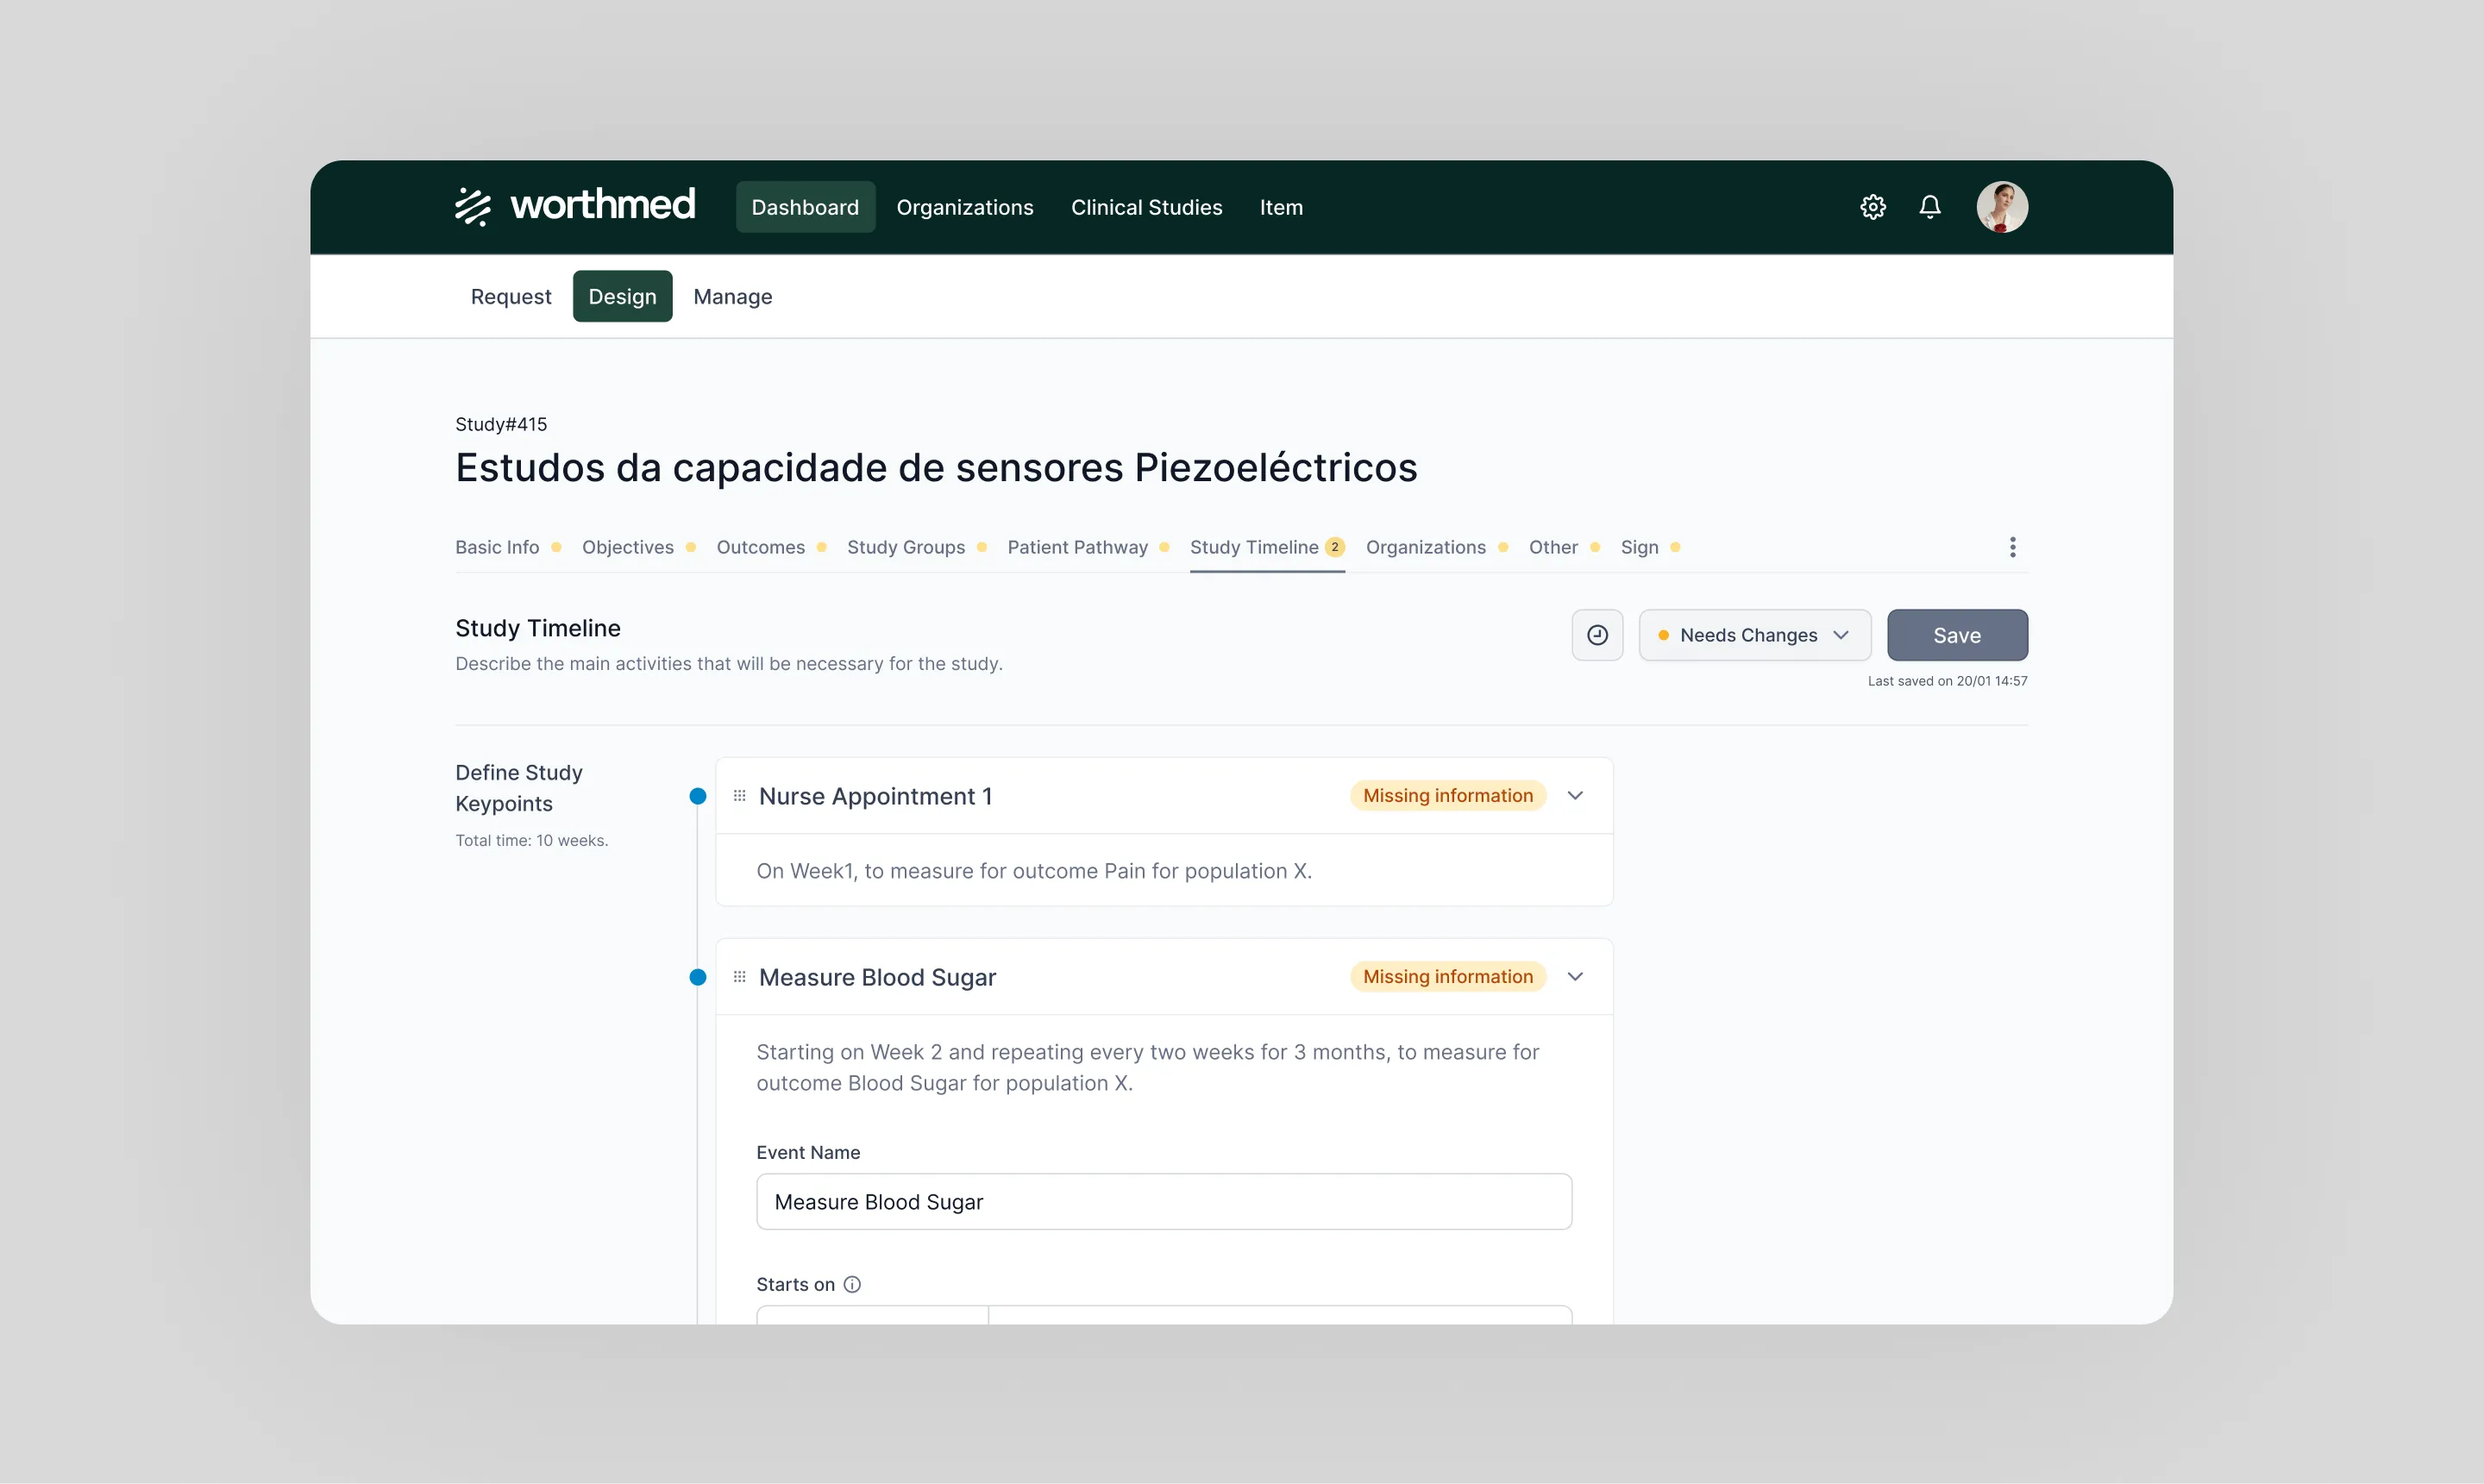This screenshot has height=1484, width=2484.
Task: Open the Basic Info section tab
Action: tap(507, 547)
